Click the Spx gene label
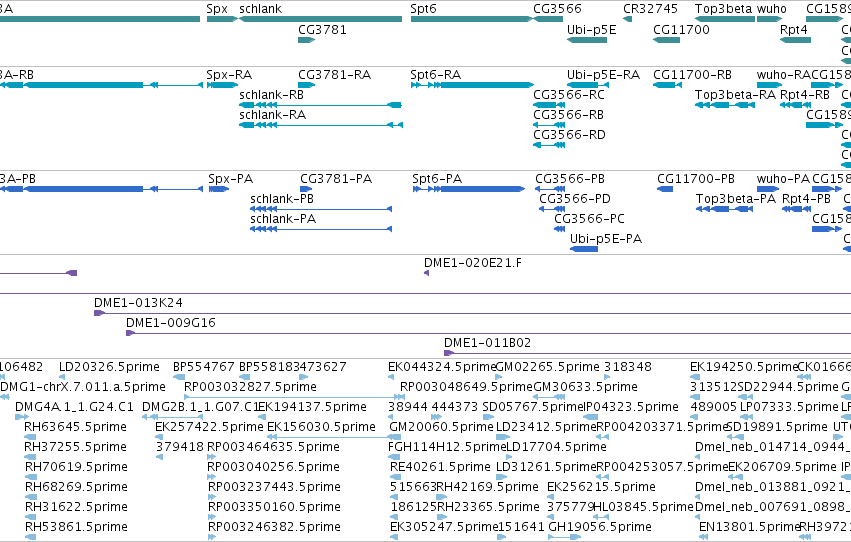The image size is (851, 542). tap(217, 9)
